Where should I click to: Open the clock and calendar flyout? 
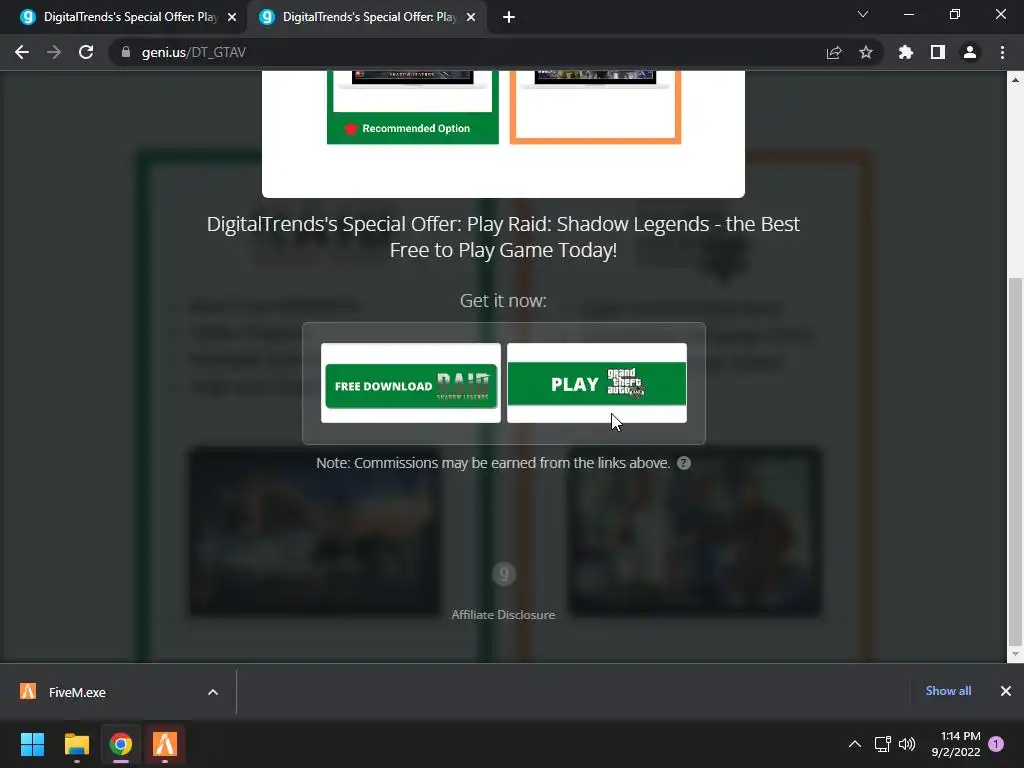click(x=956, y=744)
